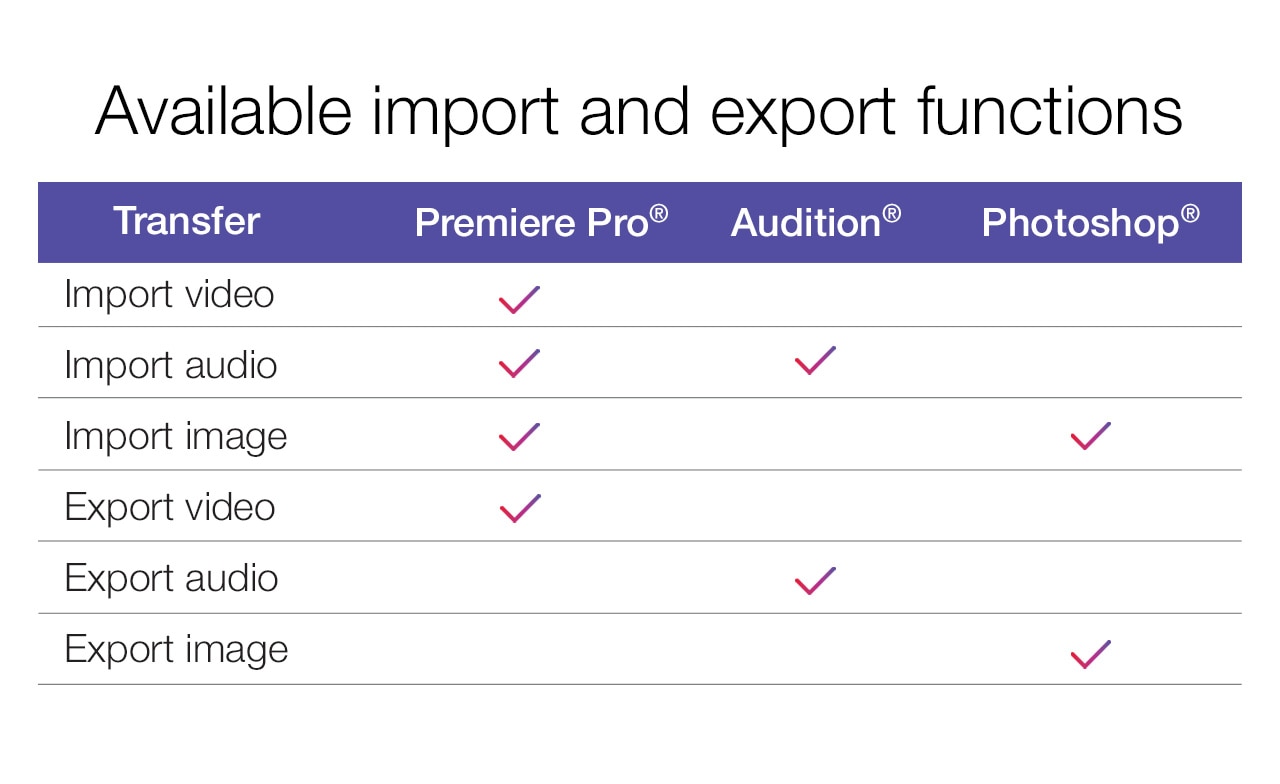Click the empty Export video cell under Photoshop
Screen dimensions: 1280x784
(1090, 507)
